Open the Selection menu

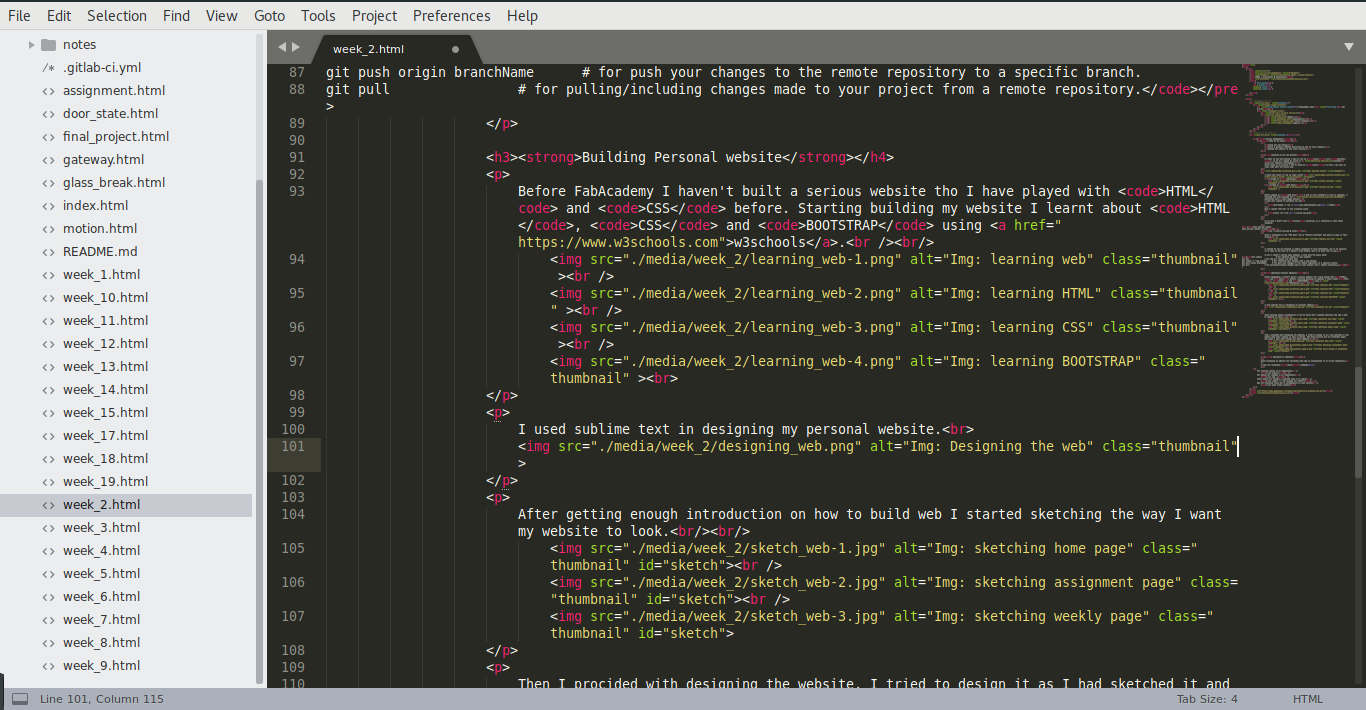[117, 16]
